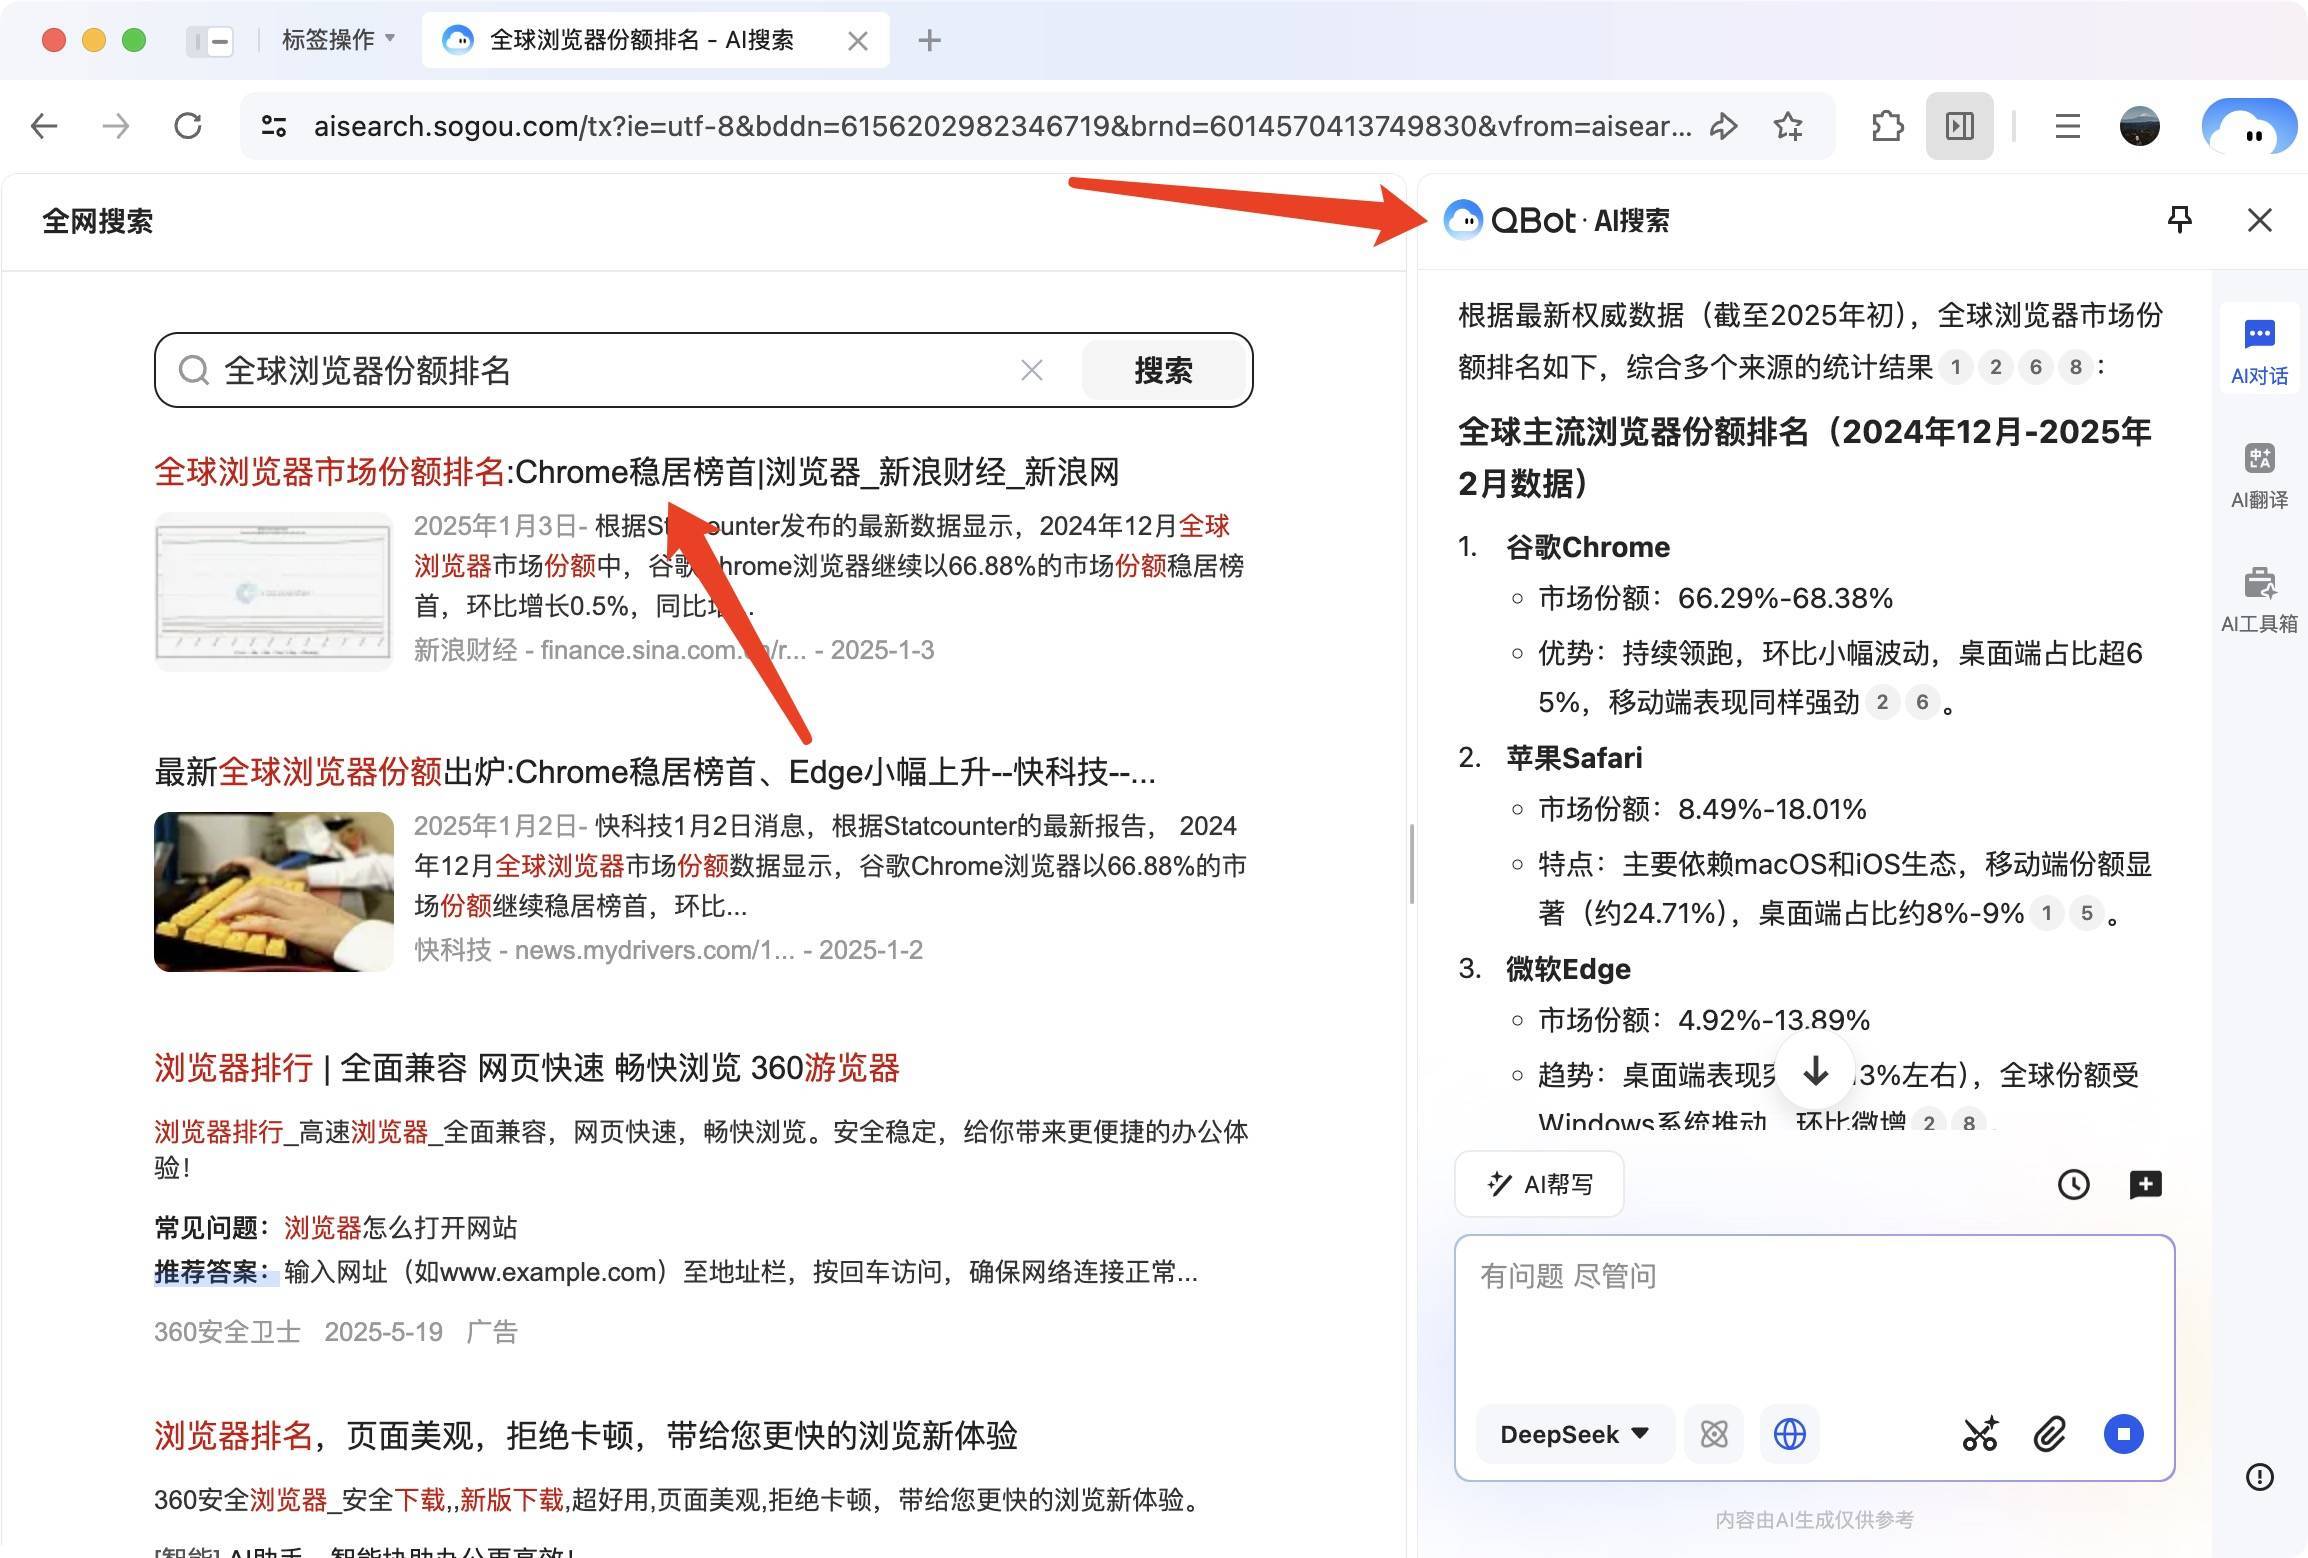Screen dimensions: 2308x1558
Task: Toggle bookmark star in the address bar
Action: pos(1788,126)
